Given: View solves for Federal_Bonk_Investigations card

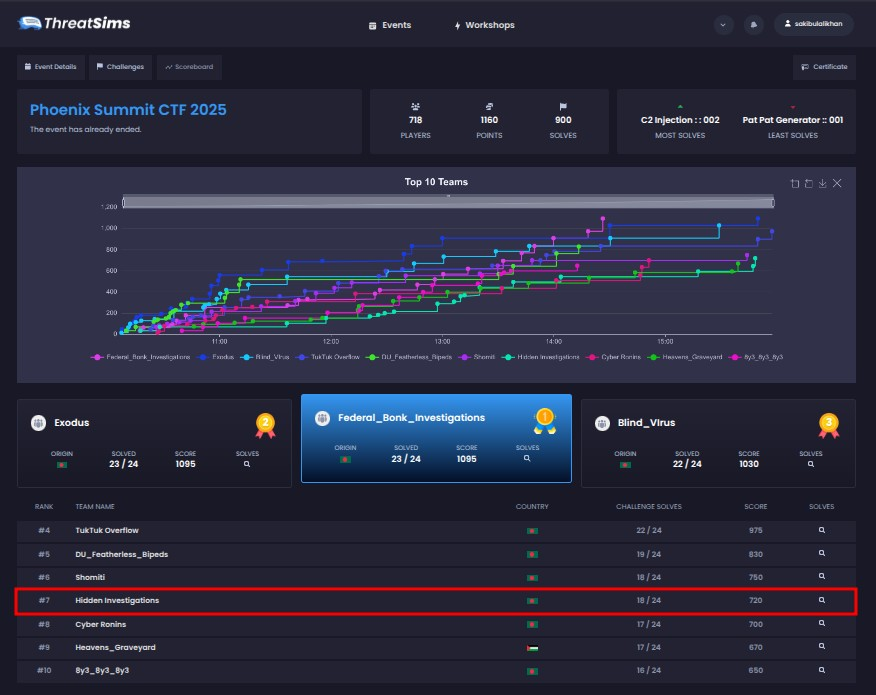Looking at the screenshot, I should point(527,458).
